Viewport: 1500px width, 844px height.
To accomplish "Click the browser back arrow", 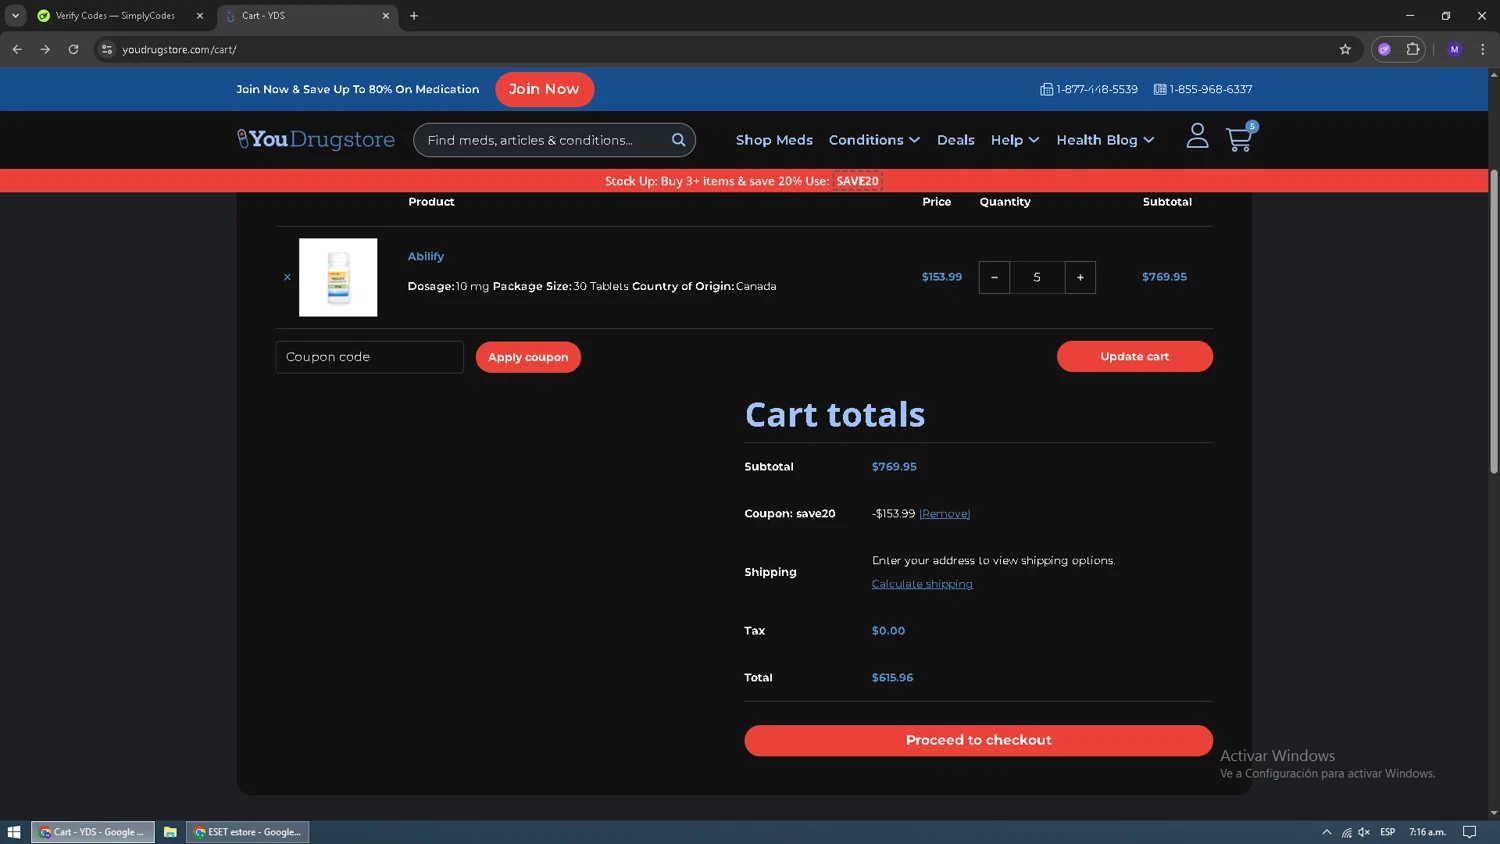I will 17,49.
